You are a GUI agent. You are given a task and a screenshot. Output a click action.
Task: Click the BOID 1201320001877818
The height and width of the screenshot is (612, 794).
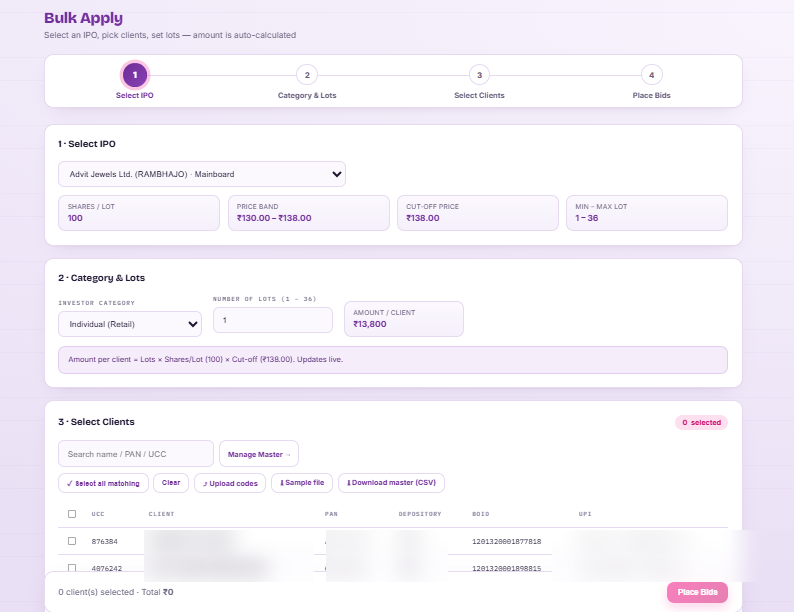[506, 542]
